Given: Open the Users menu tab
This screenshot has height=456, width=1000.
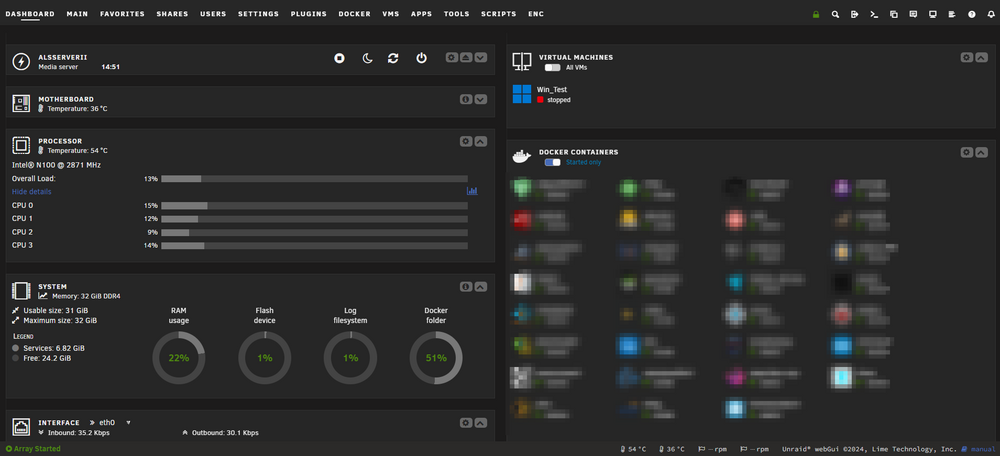Looking at the screenshot, I should tap(213, 14).
